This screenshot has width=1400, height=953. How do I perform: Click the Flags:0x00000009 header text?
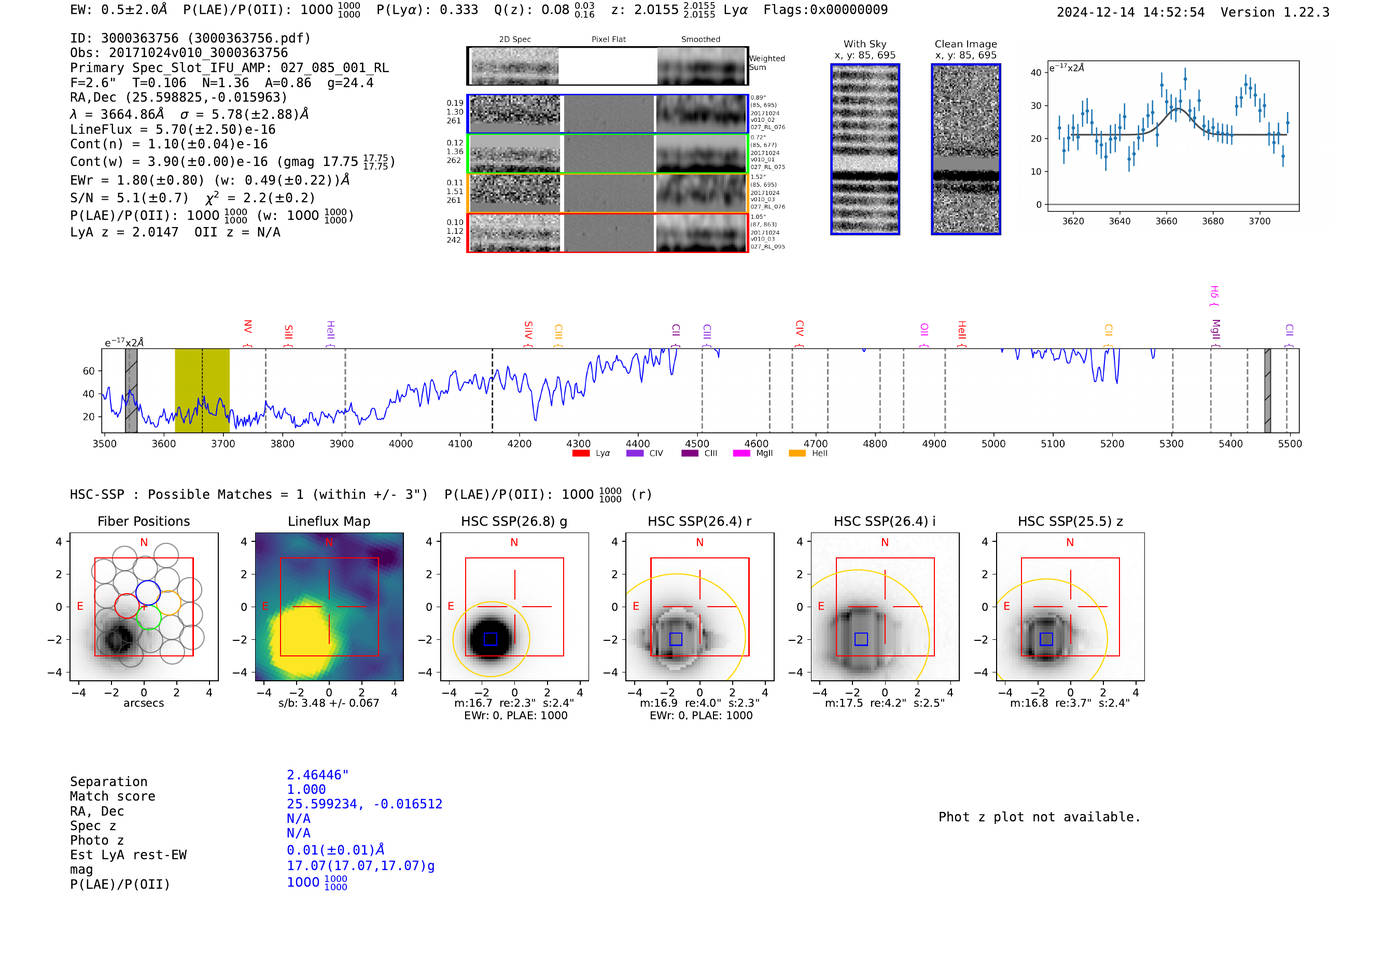pyautogui.click(x=825, y=10)
